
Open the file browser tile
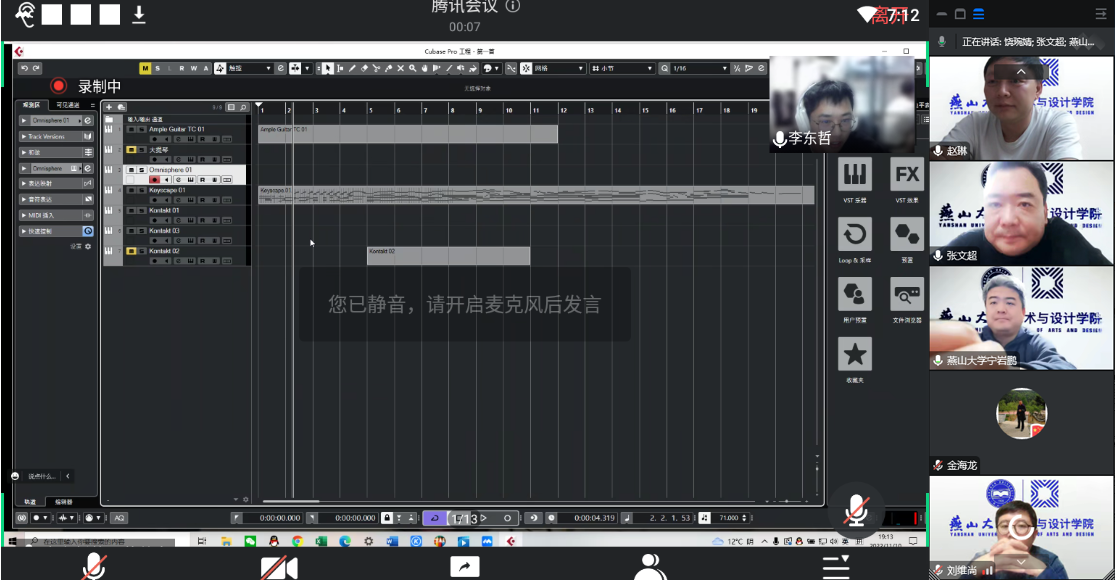click(907, 295)
